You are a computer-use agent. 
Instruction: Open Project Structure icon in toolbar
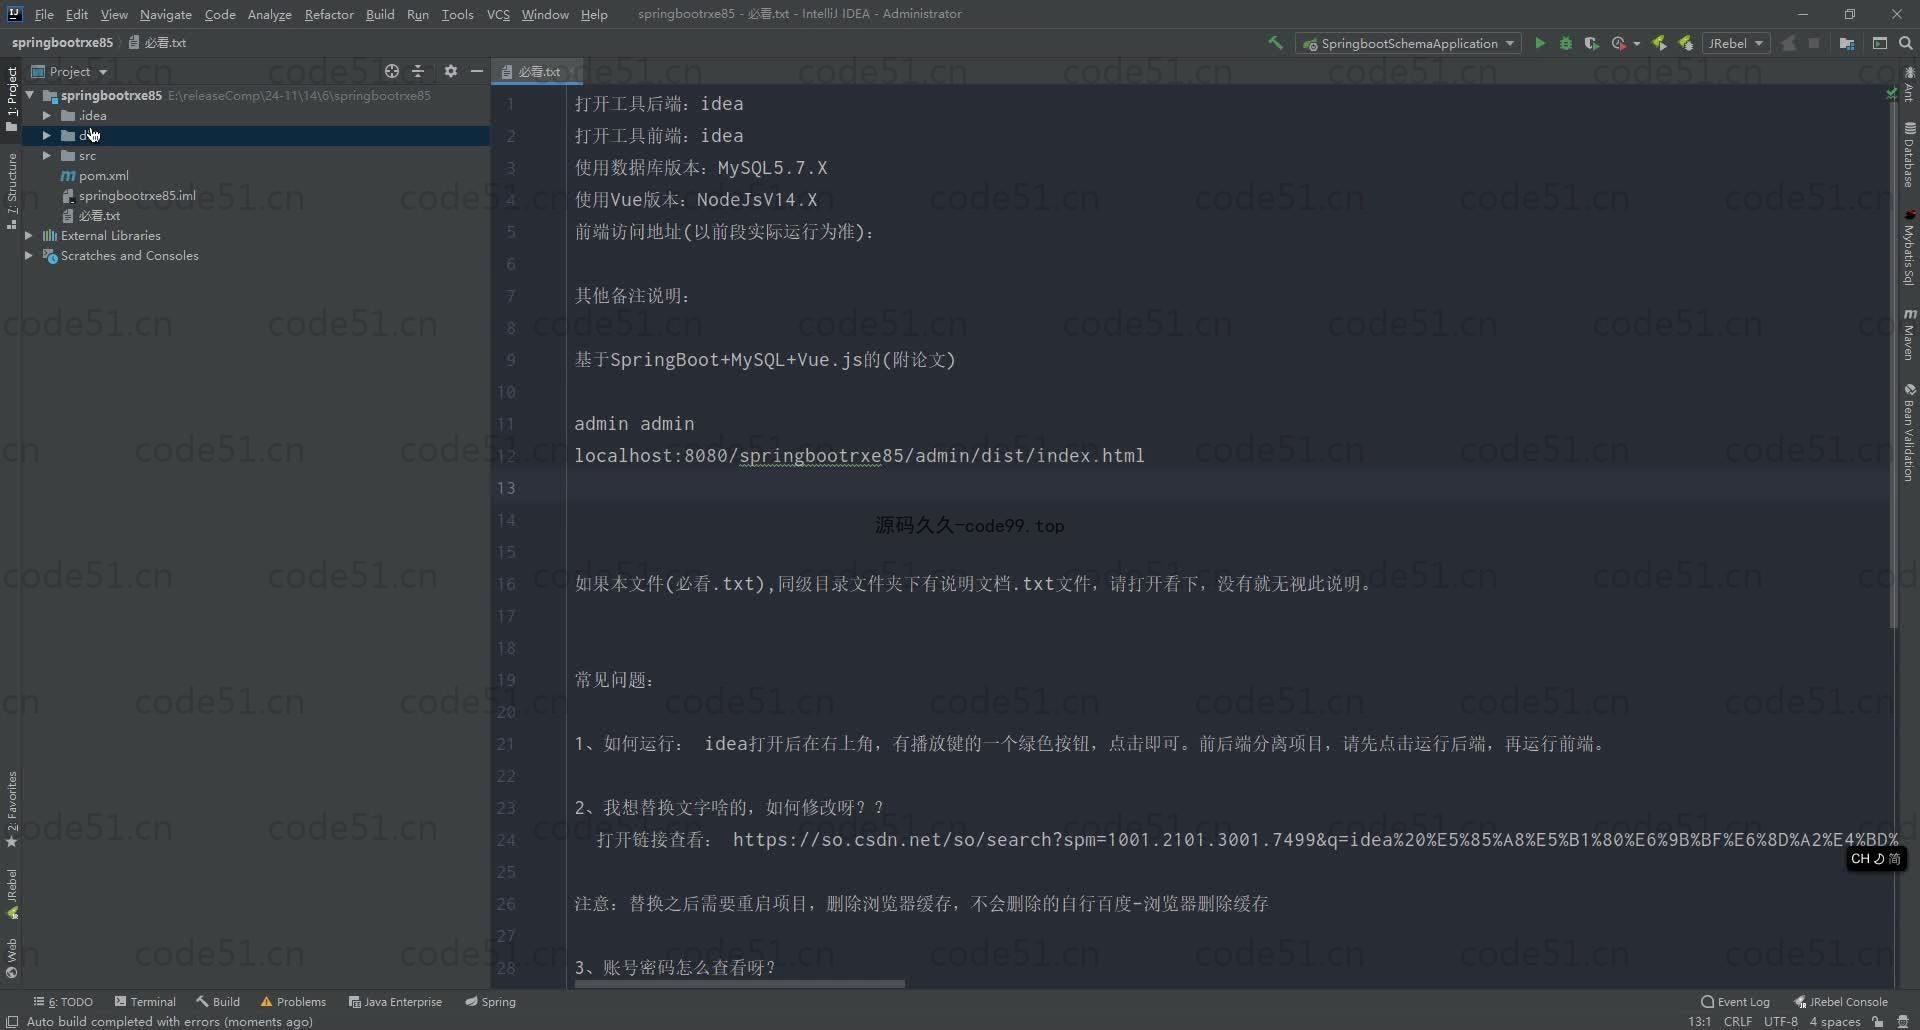1847,43
